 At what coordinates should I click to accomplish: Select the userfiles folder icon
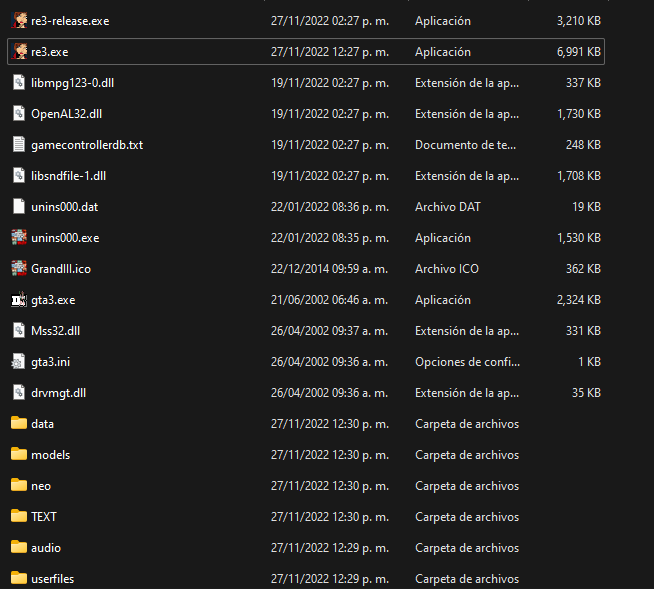[19, 578]
